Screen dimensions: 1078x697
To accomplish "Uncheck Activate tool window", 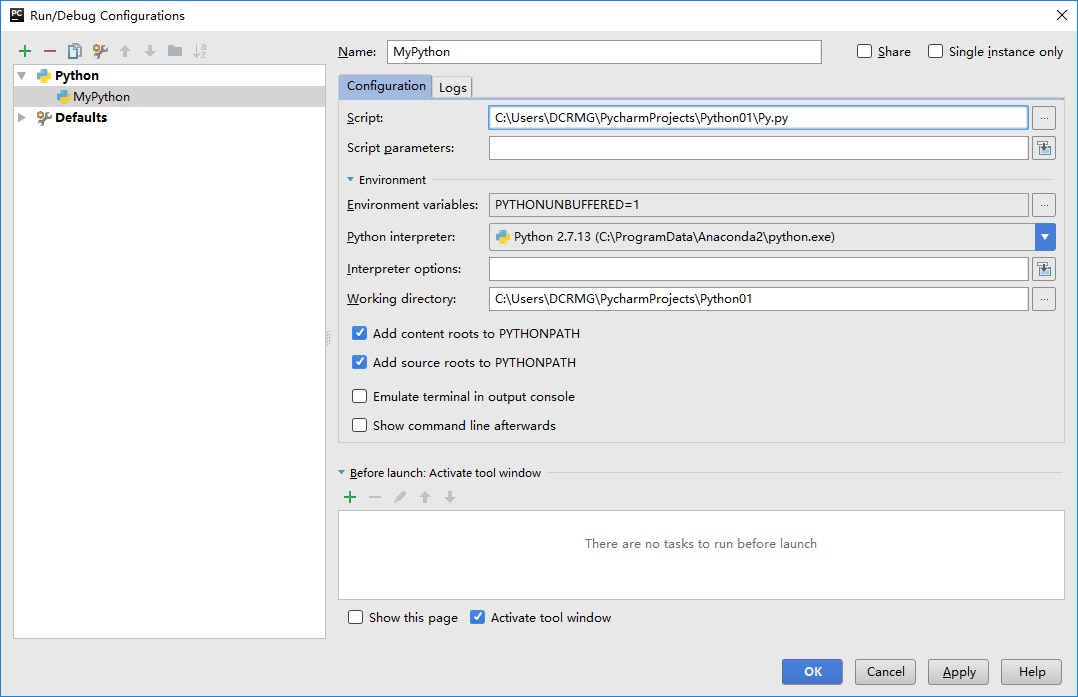I will [477, 617].
